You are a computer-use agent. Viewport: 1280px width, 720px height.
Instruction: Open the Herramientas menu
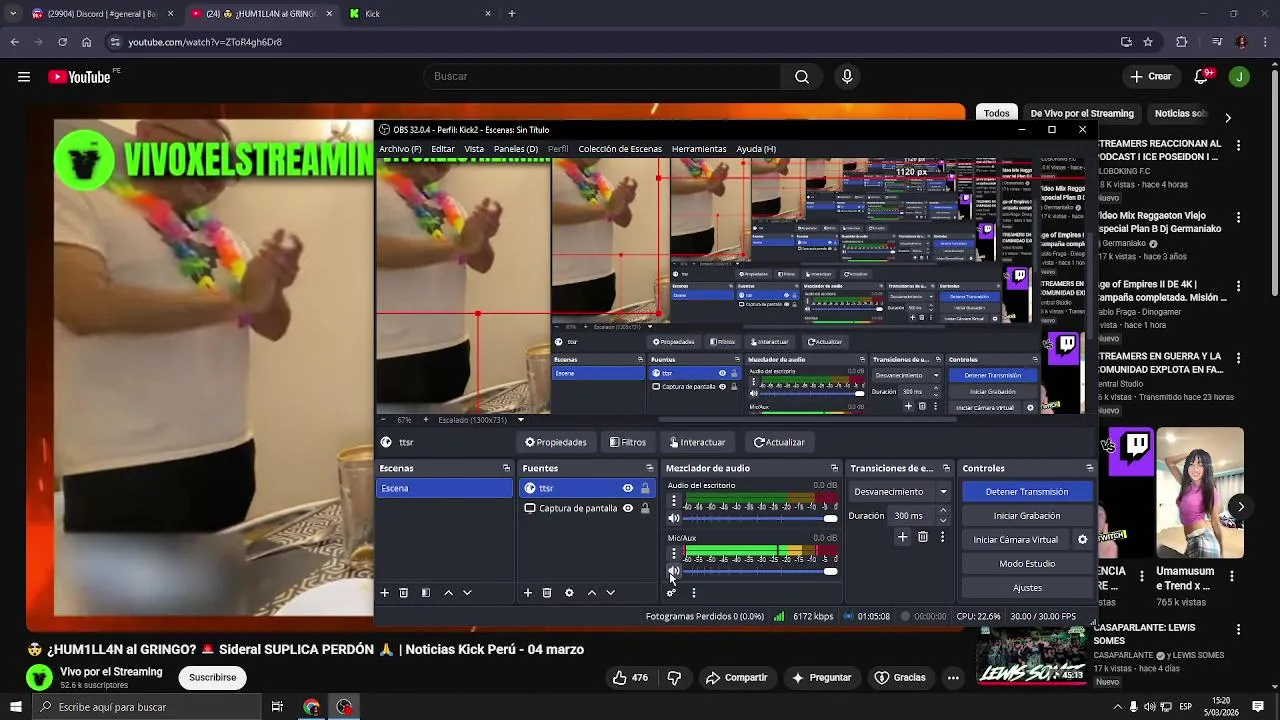[699, 149]
